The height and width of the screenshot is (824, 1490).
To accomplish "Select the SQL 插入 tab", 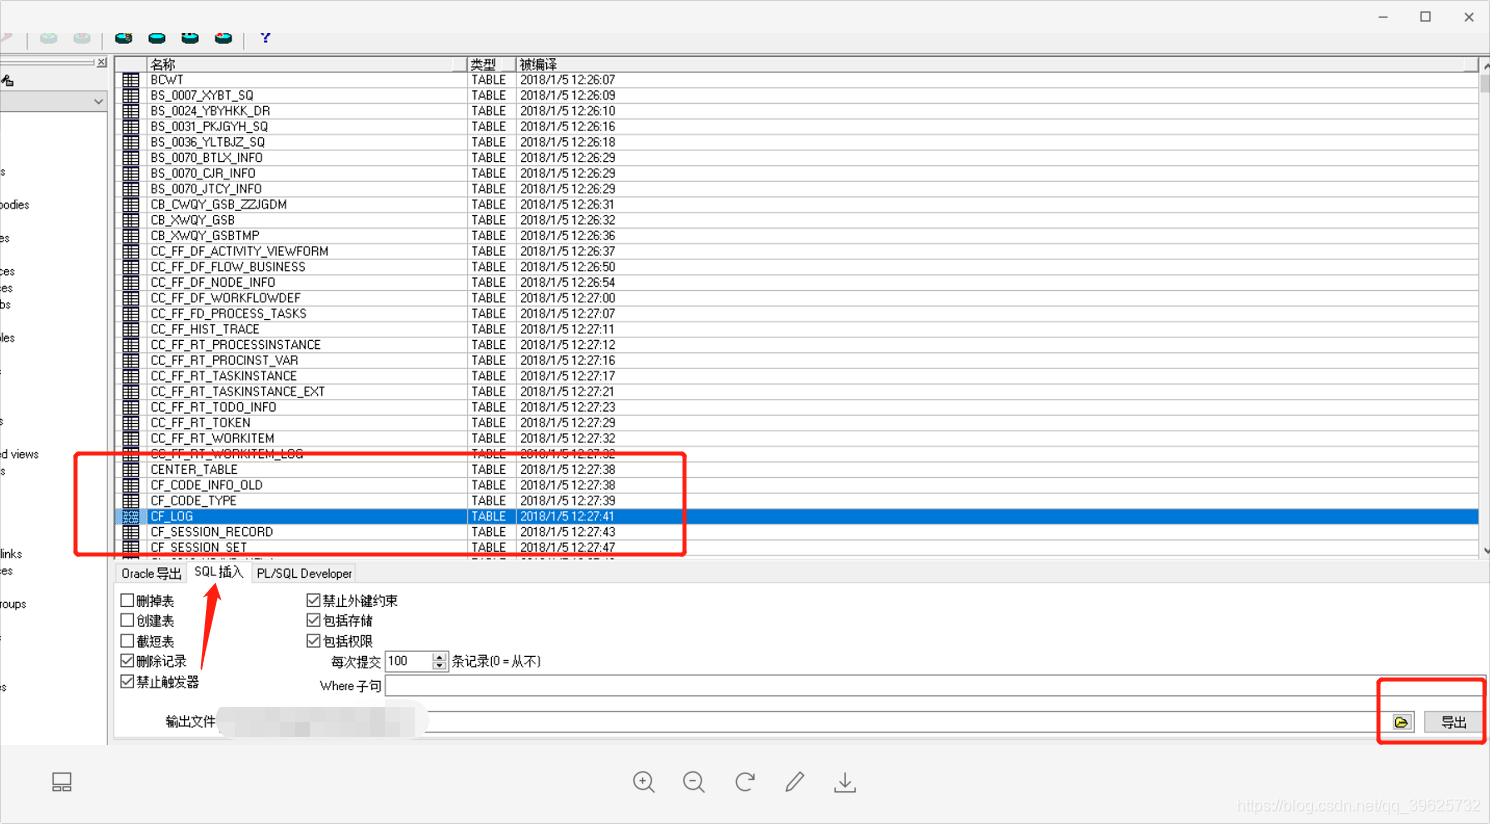I will [218, 572].
